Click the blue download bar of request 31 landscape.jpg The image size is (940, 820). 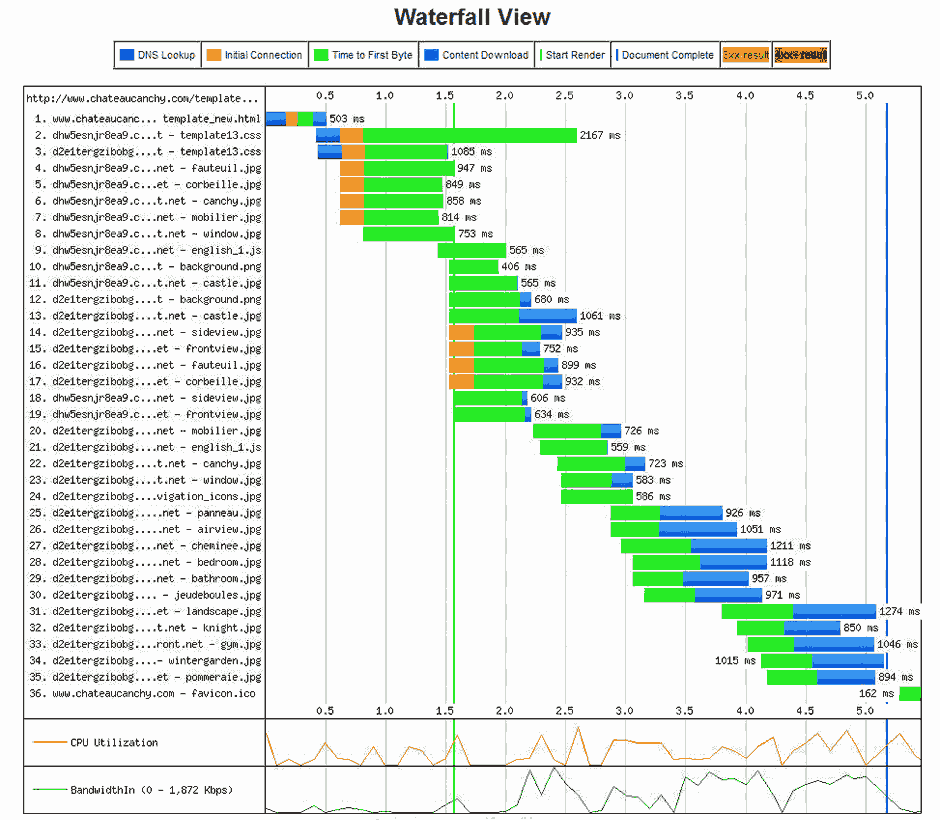click(834, 611)
